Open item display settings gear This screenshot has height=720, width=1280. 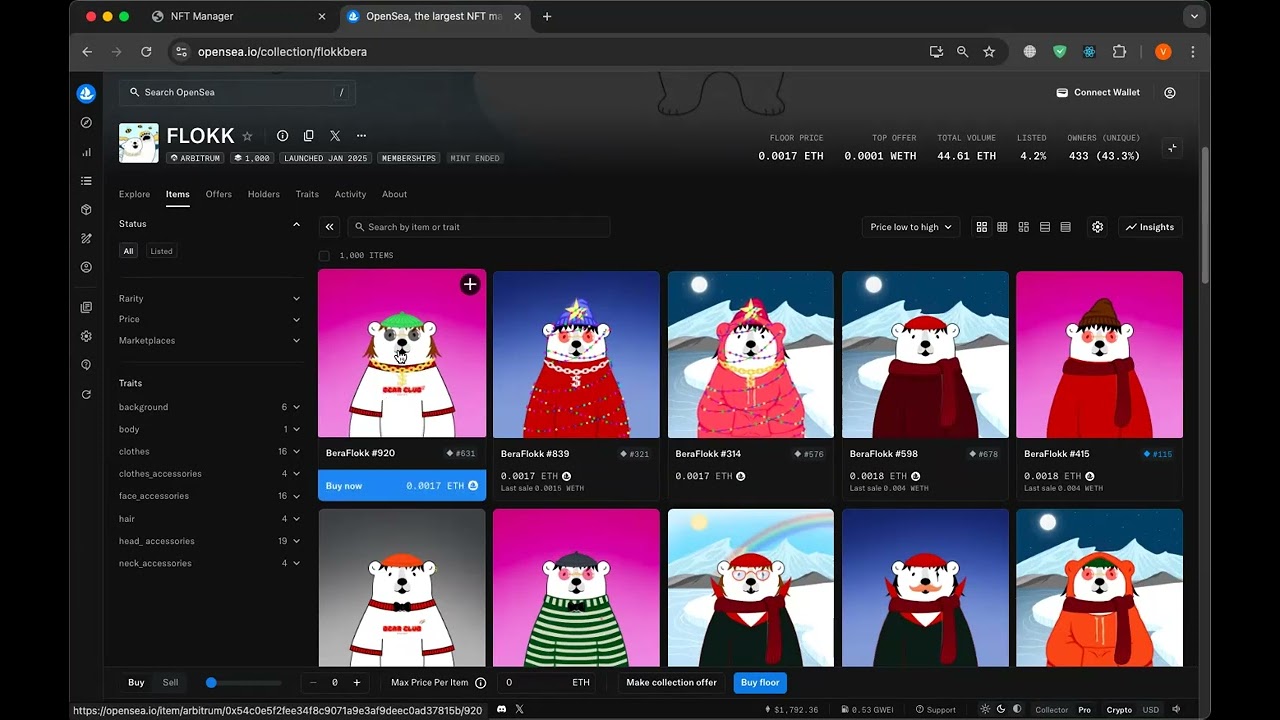(x=1097, y=227)
